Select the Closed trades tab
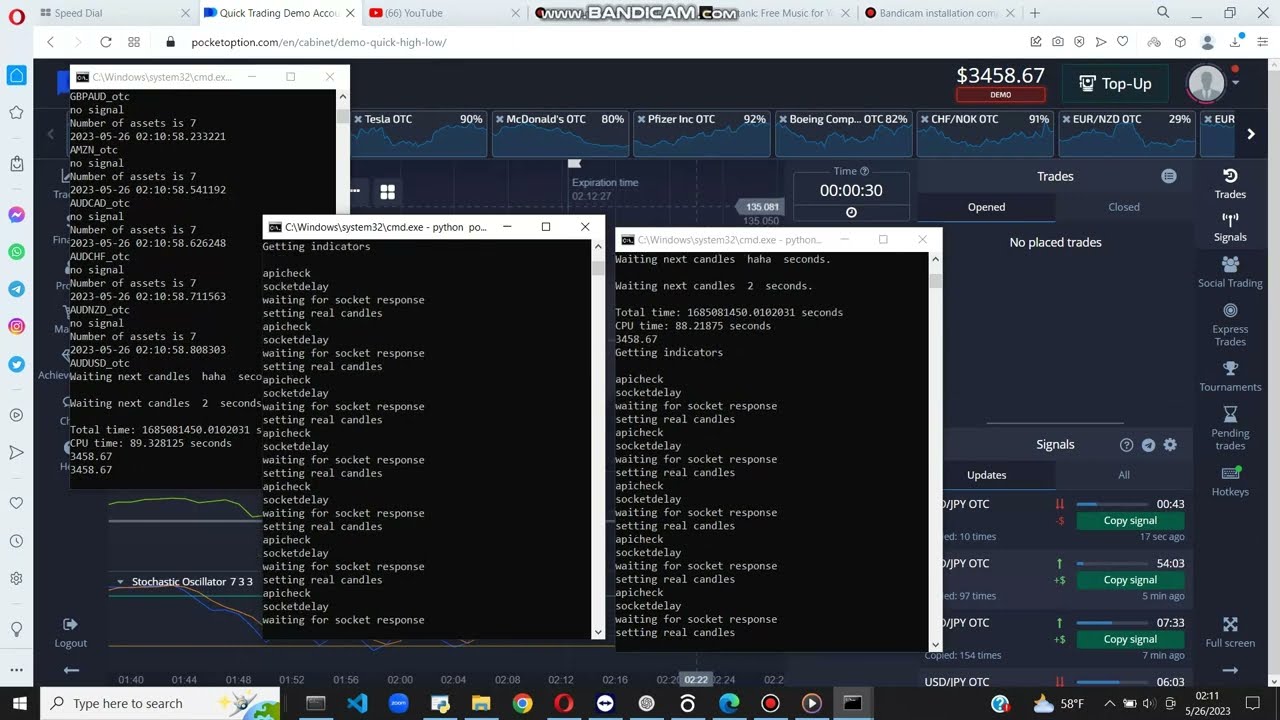Screen dimensions: 1280x720 [1124, 207]
